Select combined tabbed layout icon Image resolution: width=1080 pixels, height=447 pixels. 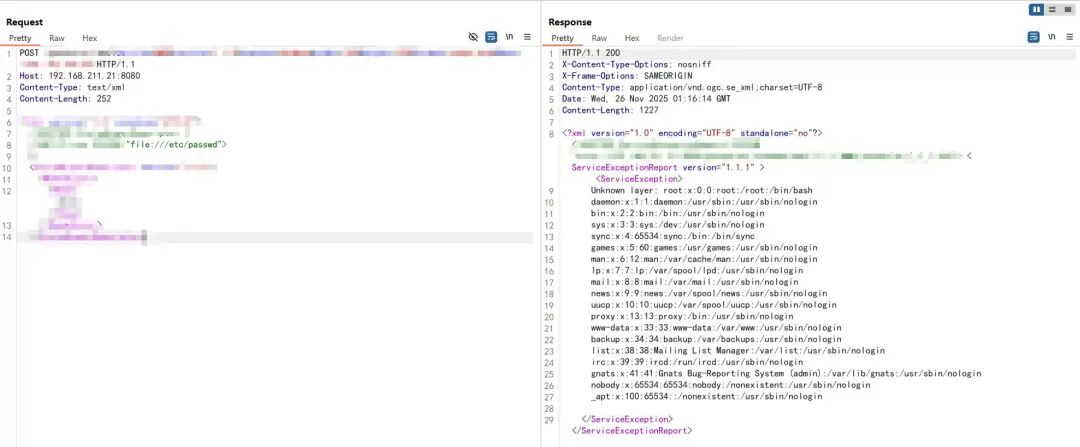click(x=1067, y=9)
